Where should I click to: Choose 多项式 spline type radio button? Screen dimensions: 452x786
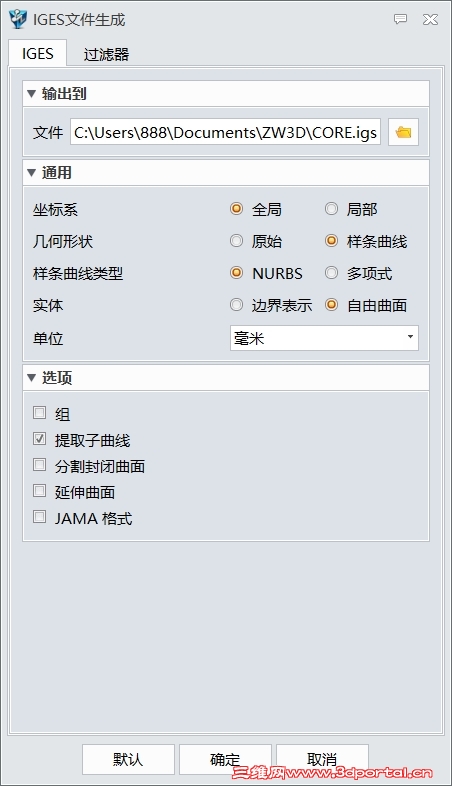[x=331, y=273]
